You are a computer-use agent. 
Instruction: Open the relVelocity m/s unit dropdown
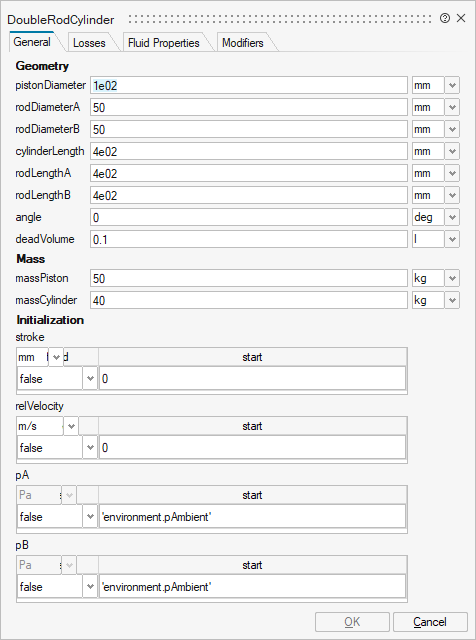[71, 426]
